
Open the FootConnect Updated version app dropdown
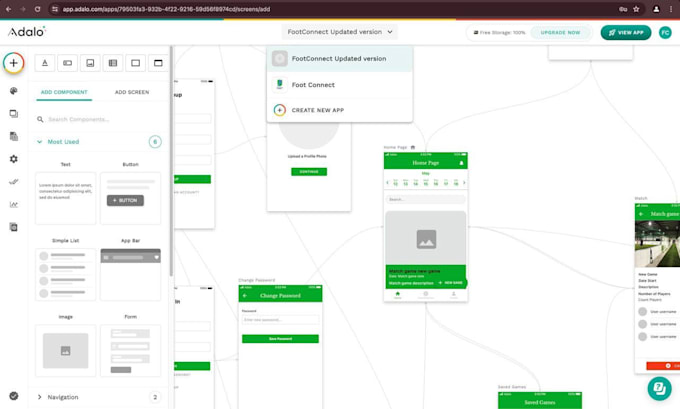tap(340, 32)
